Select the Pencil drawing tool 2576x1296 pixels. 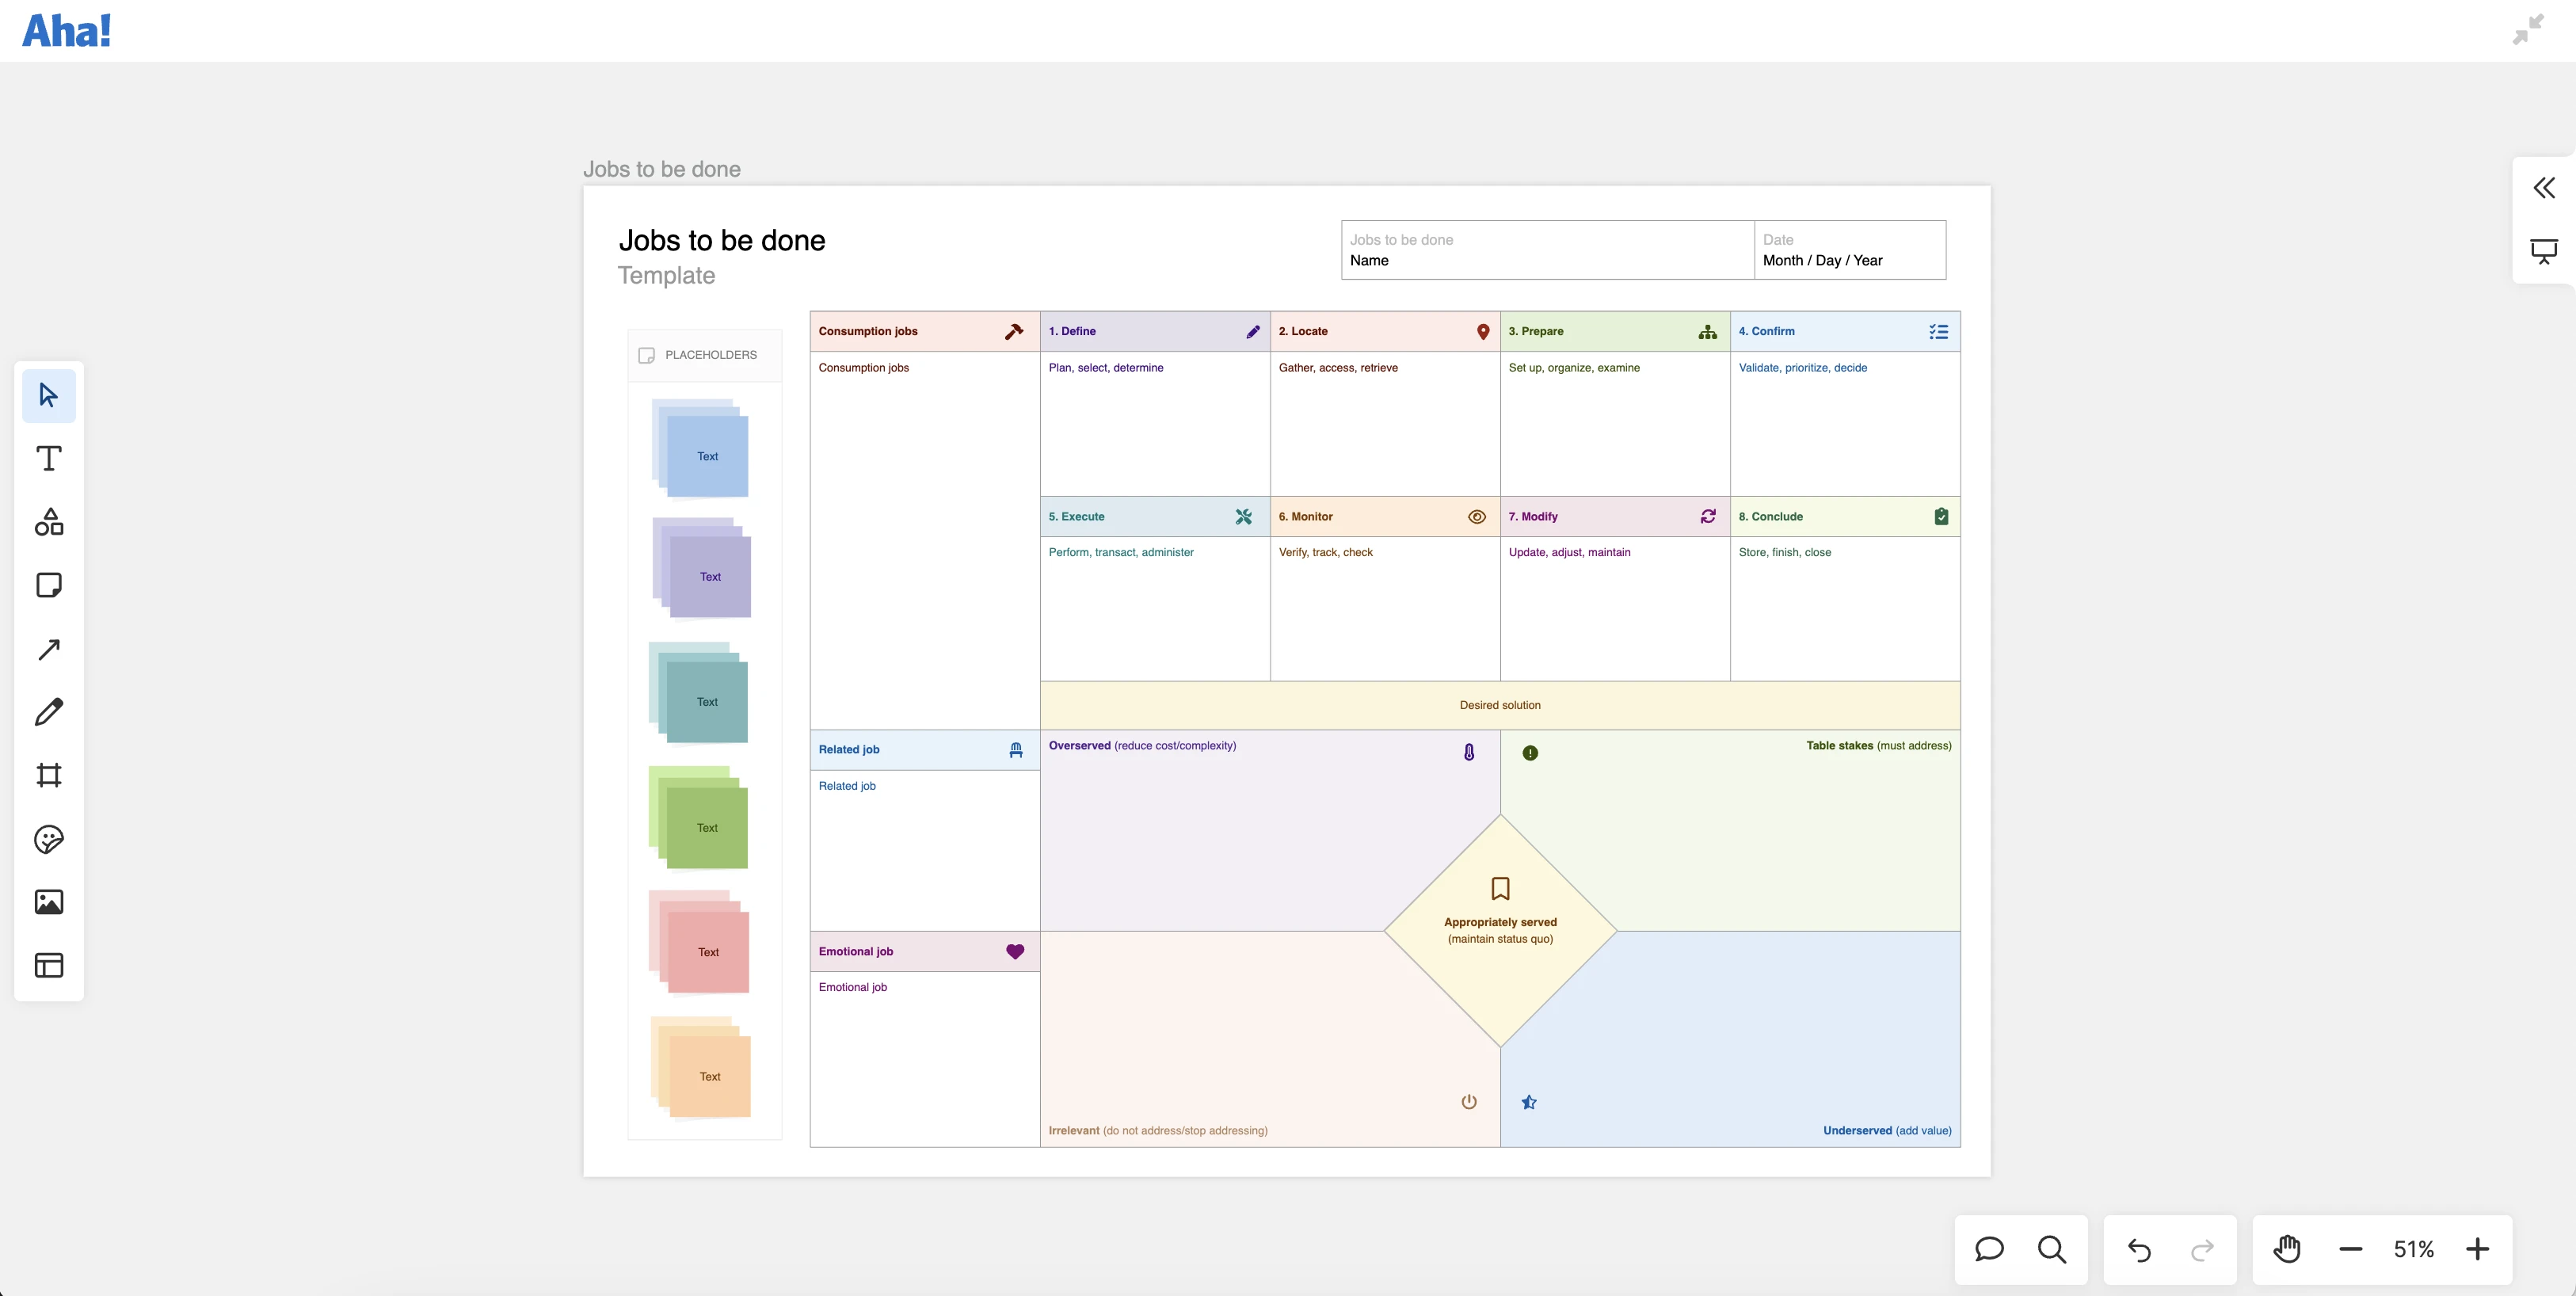(x=48, y=712)
